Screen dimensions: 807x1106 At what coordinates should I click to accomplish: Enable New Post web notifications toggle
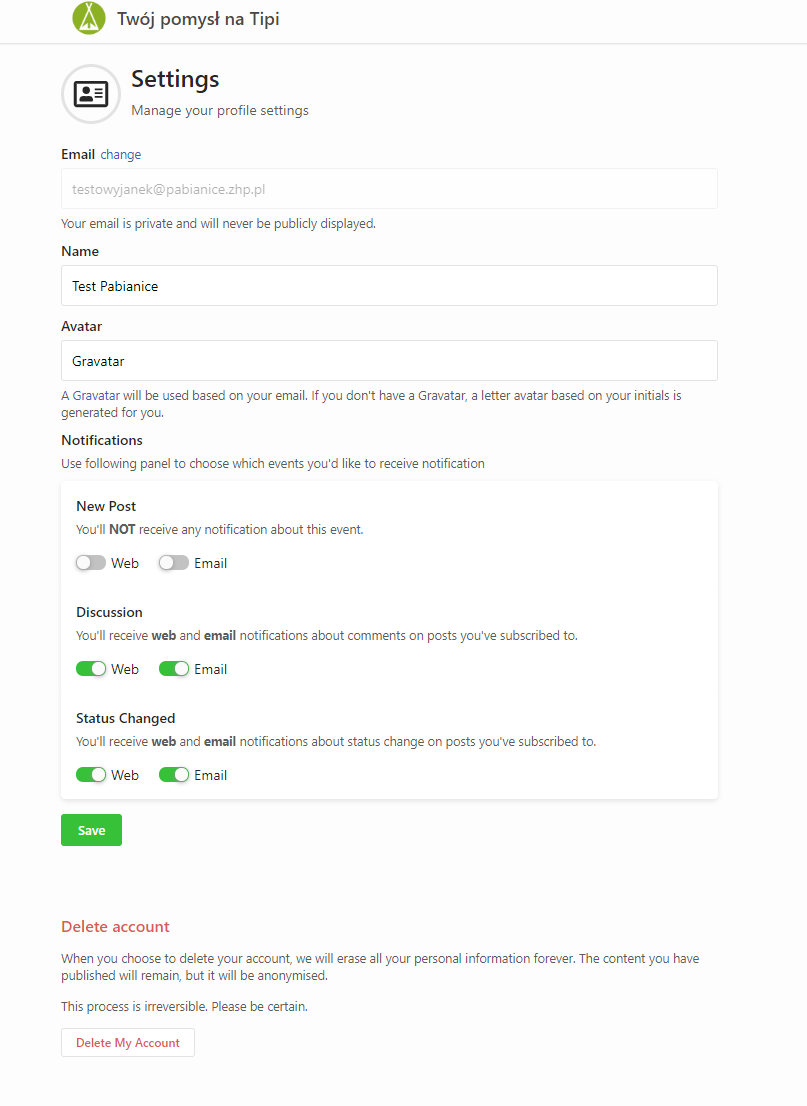[x=91, y=563]
